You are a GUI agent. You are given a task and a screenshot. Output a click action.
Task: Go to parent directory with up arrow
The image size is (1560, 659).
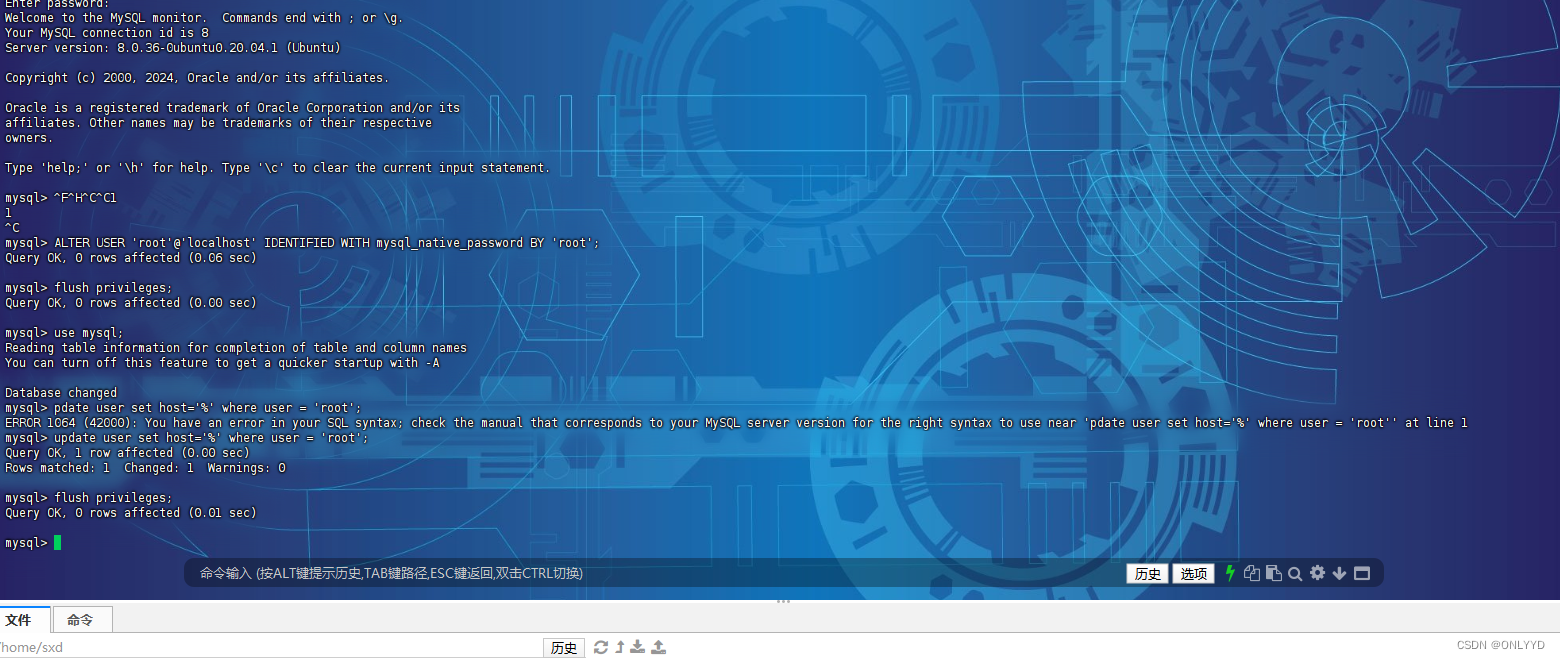pos(619,647)
